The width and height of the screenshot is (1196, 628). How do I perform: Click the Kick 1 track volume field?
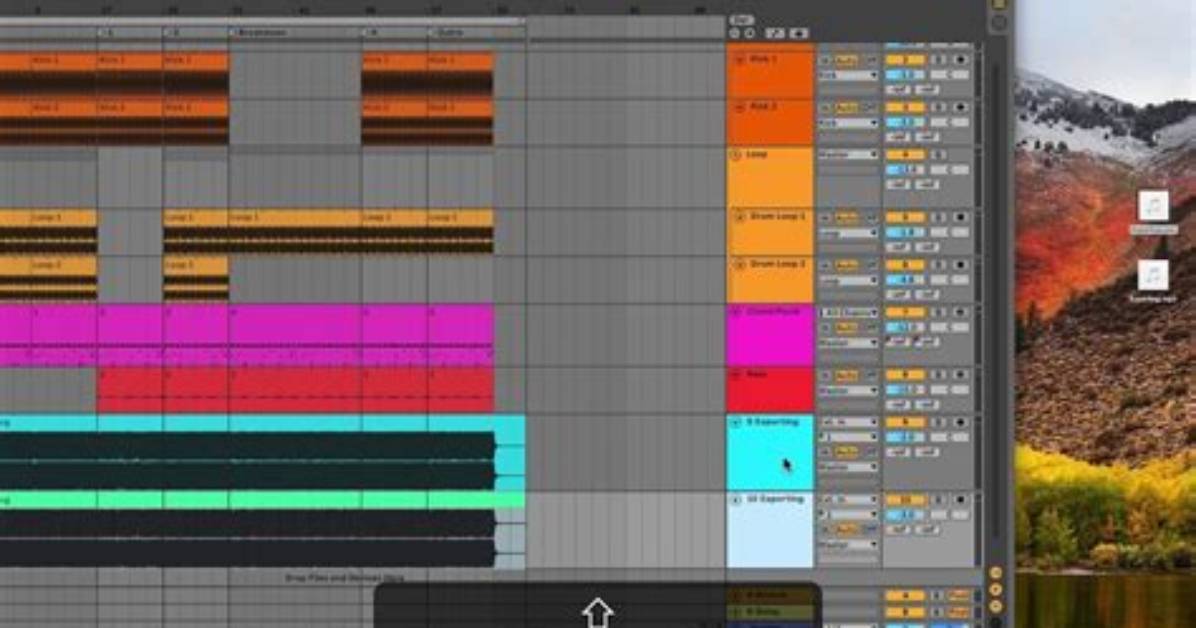(x=905, y=76)
